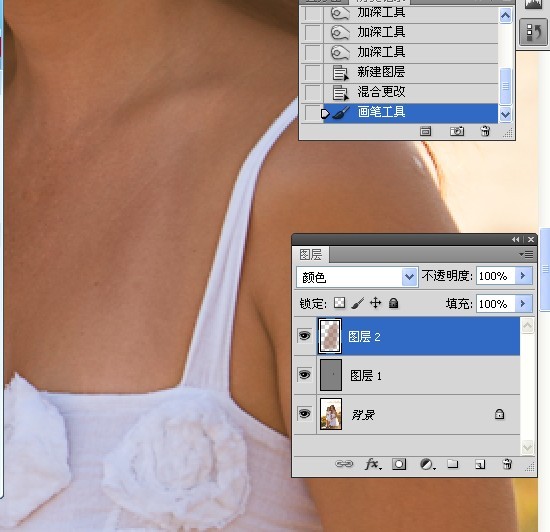
Task: Open the 不透明度 slider arrow
Action: (x=523, y=276)
